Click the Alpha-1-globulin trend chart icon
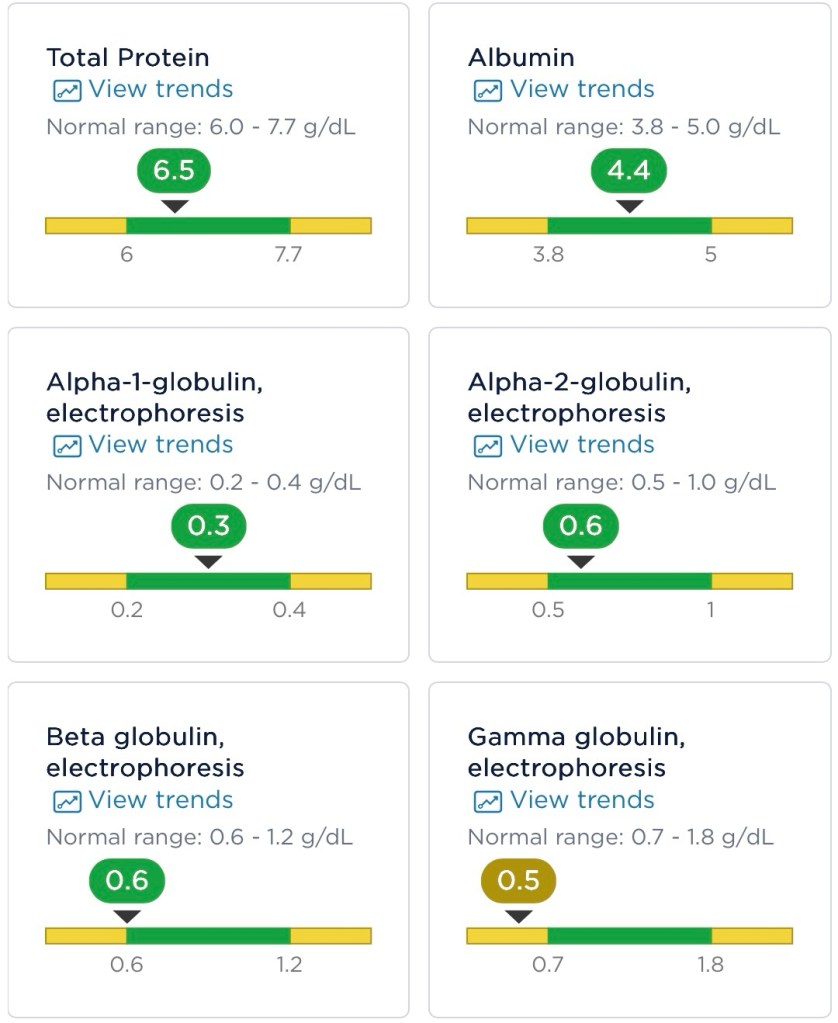Viewport: 838px width, 1023px height. tap(66, 446)
